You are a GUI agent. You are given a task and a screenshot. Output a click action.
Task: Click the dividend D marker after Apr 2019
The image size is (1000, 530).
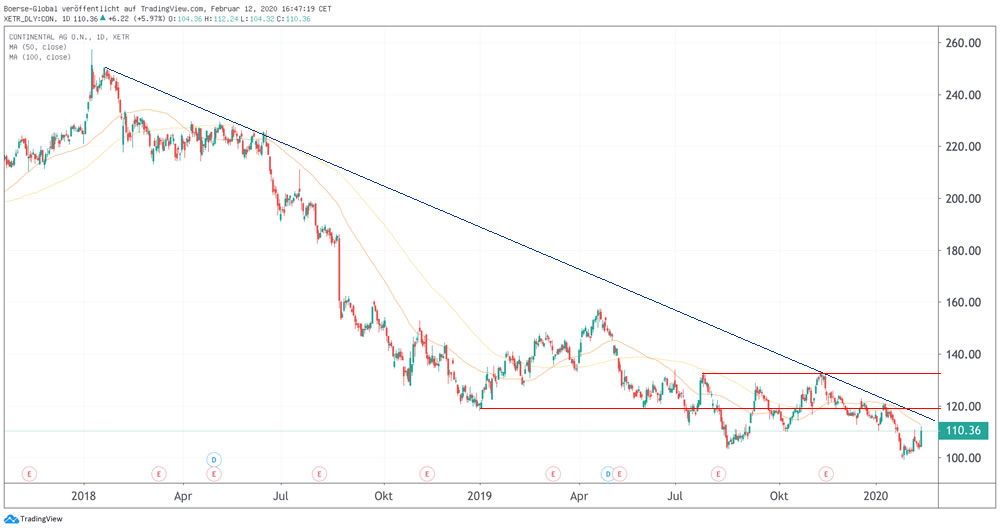[608, 474]
